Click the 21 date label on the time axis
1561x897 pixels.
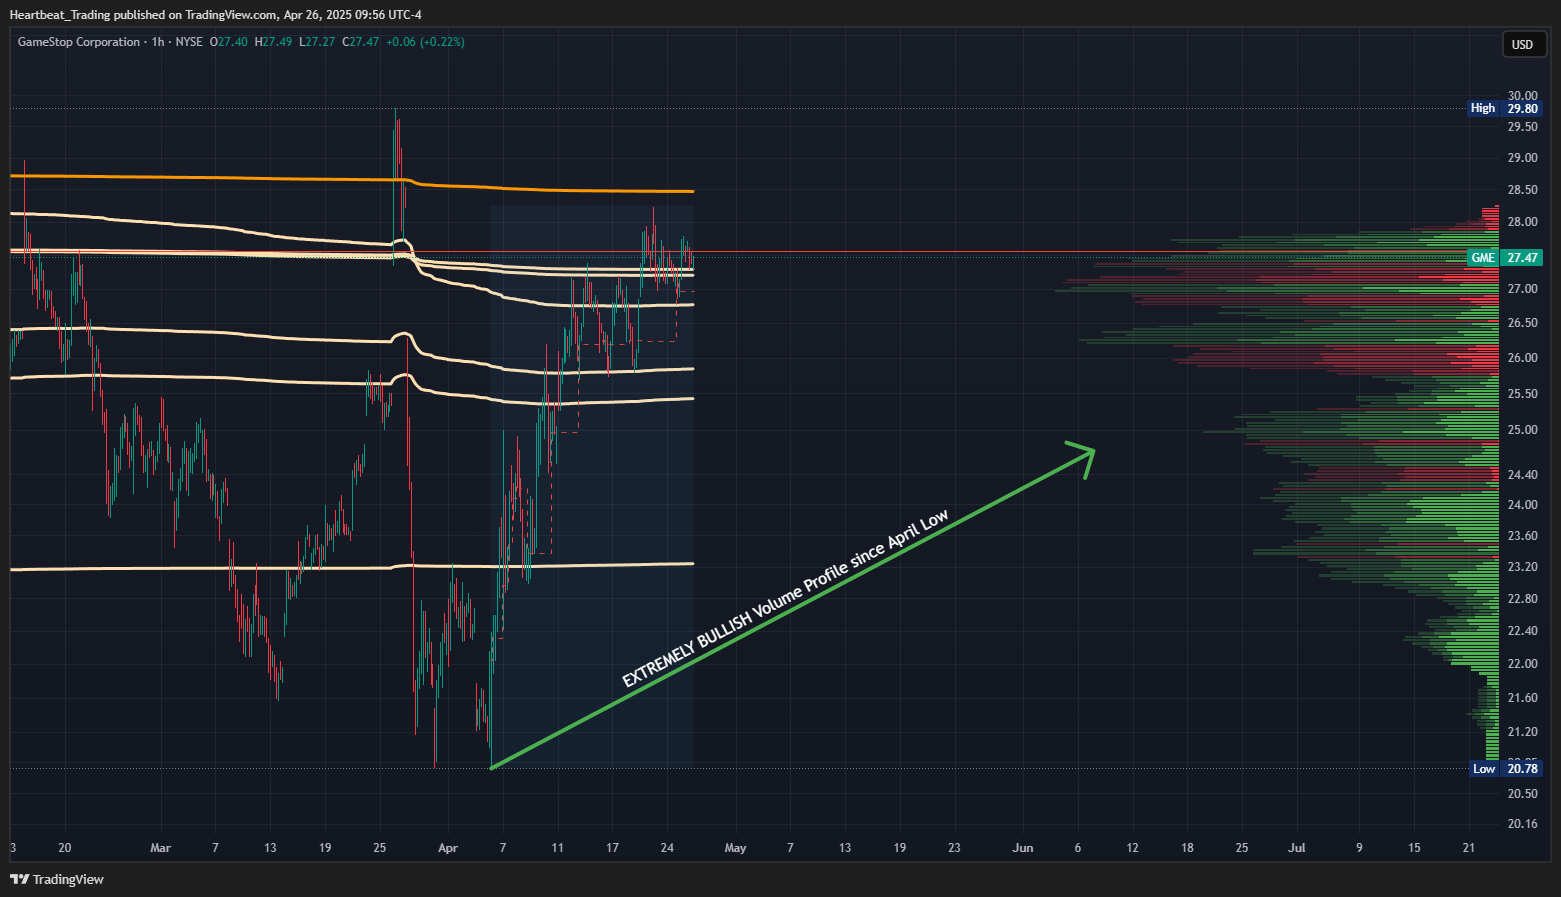(x=1469, y=848)
